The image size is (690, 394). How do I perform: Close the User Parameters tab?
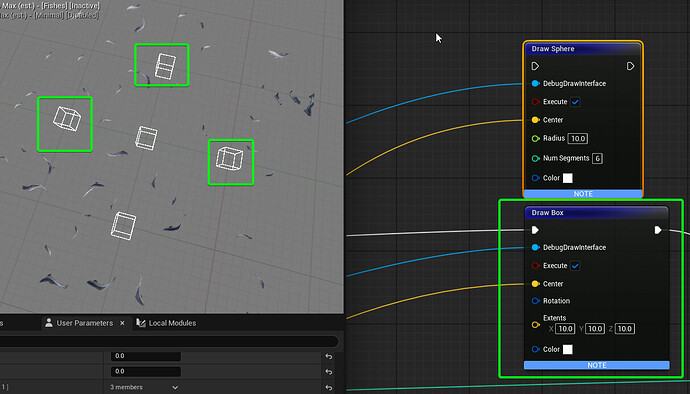(122, 323)
